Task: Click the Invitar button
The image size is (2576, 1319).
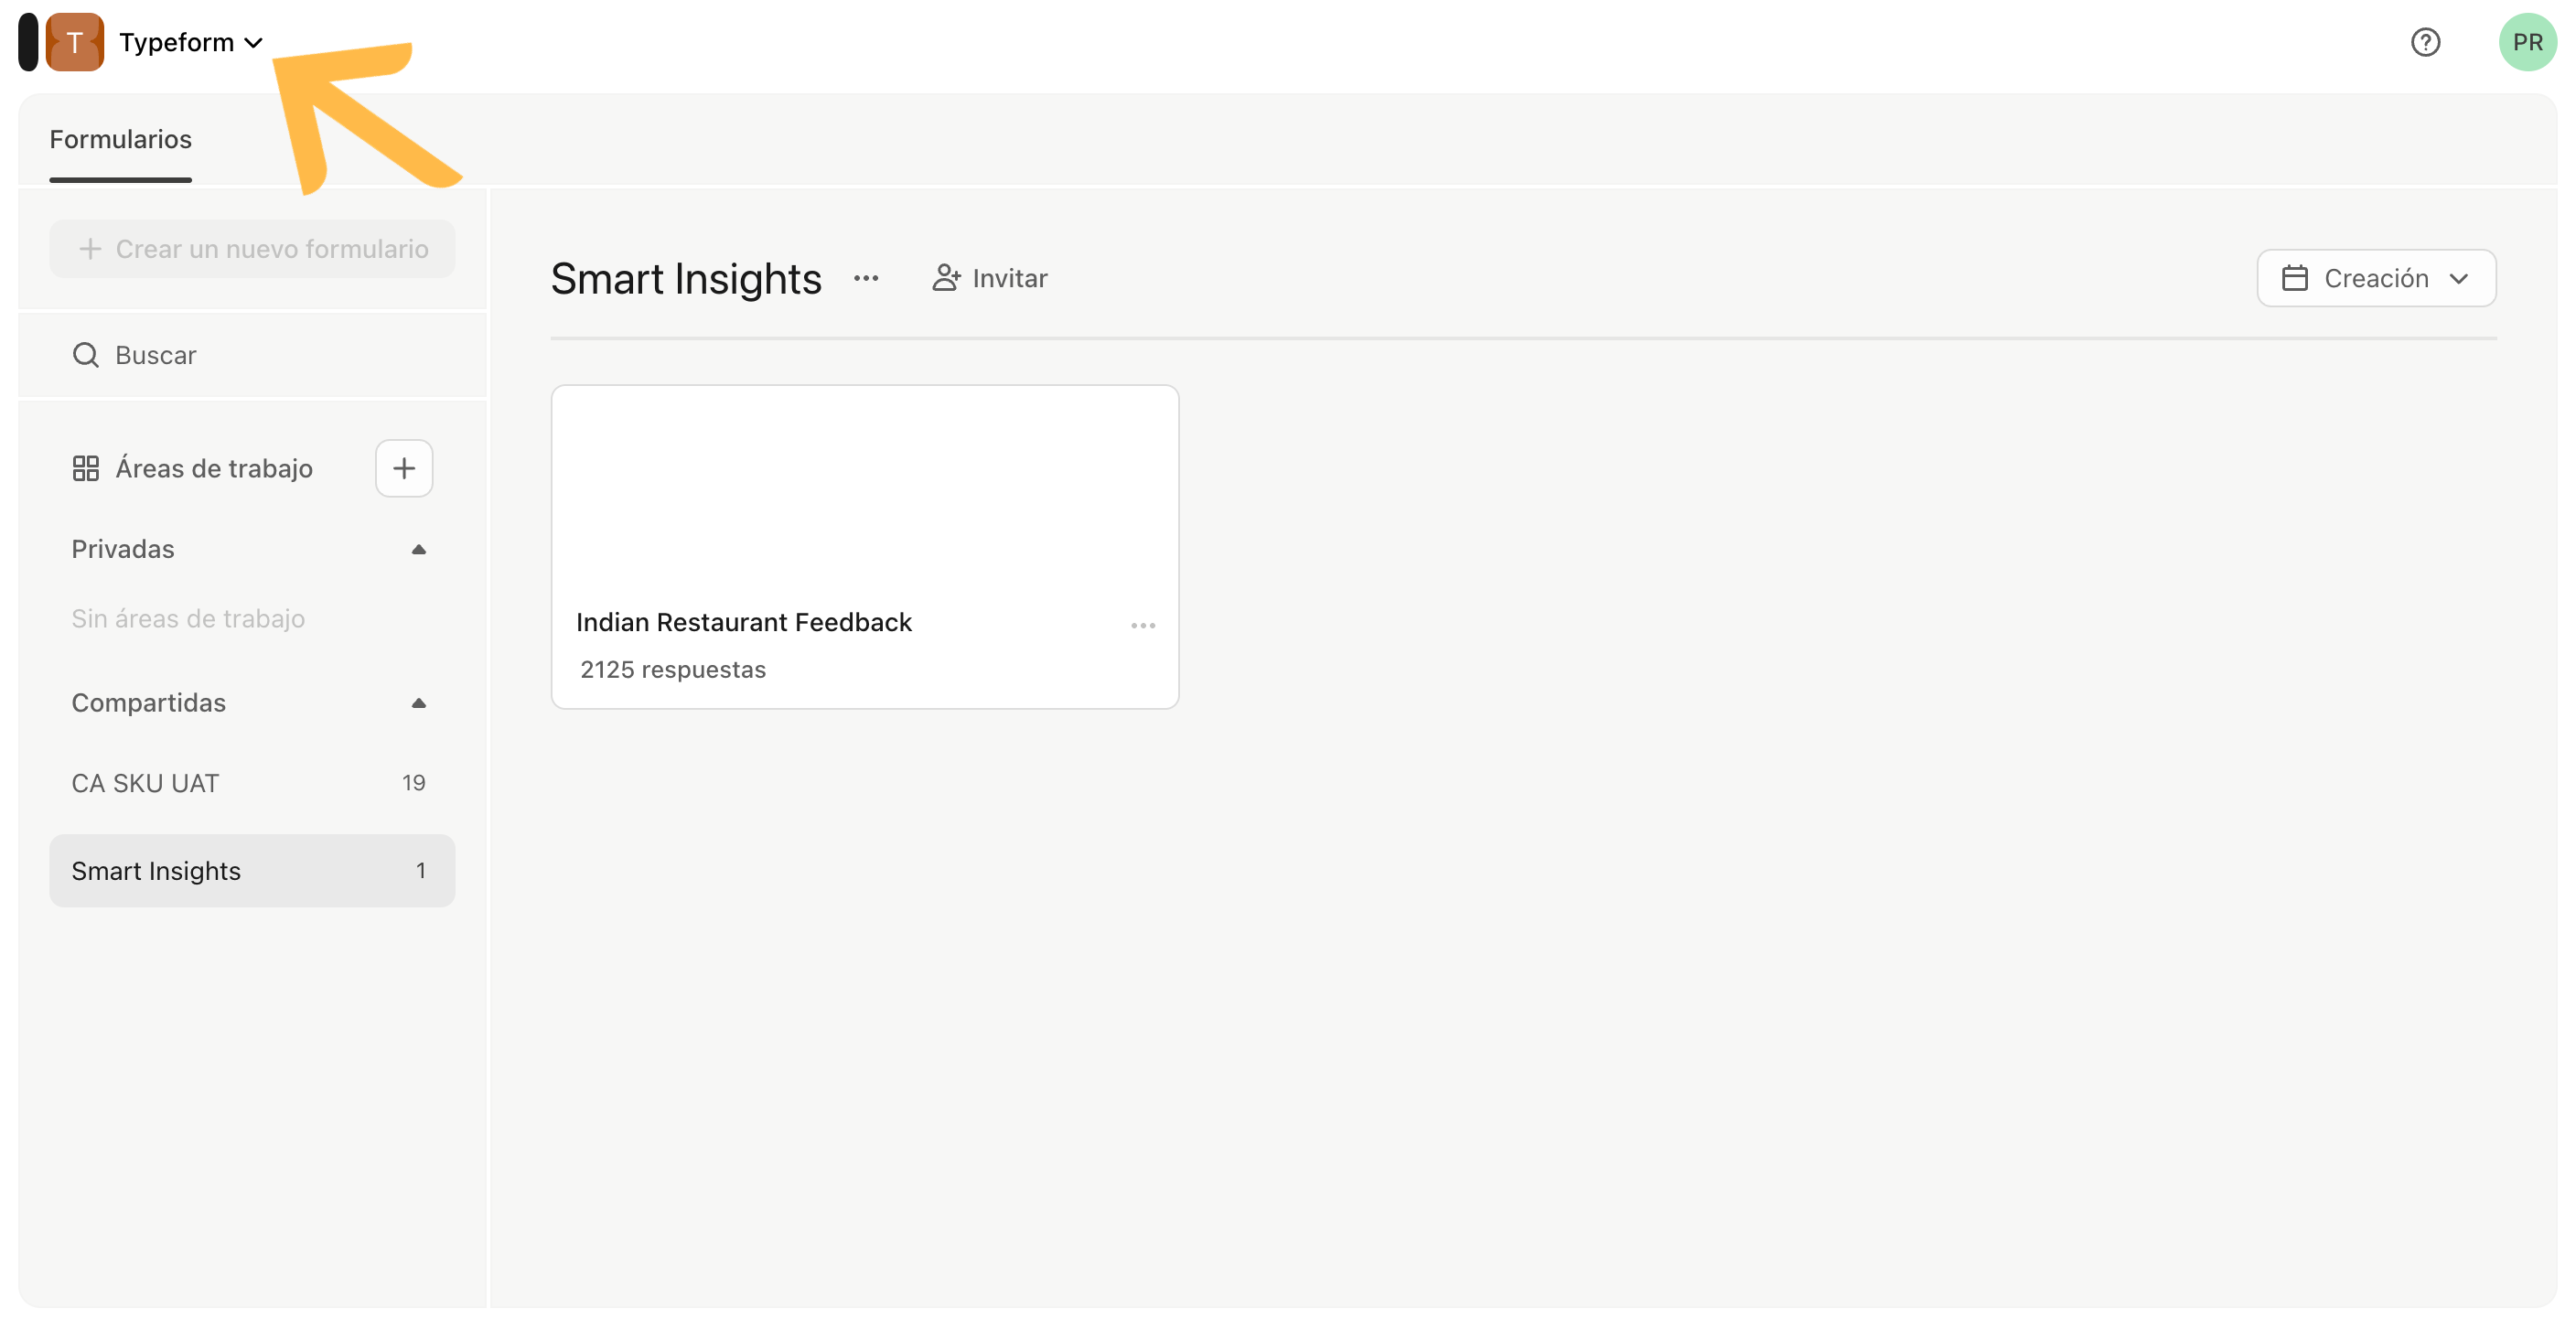Action: tap(990, 278)
